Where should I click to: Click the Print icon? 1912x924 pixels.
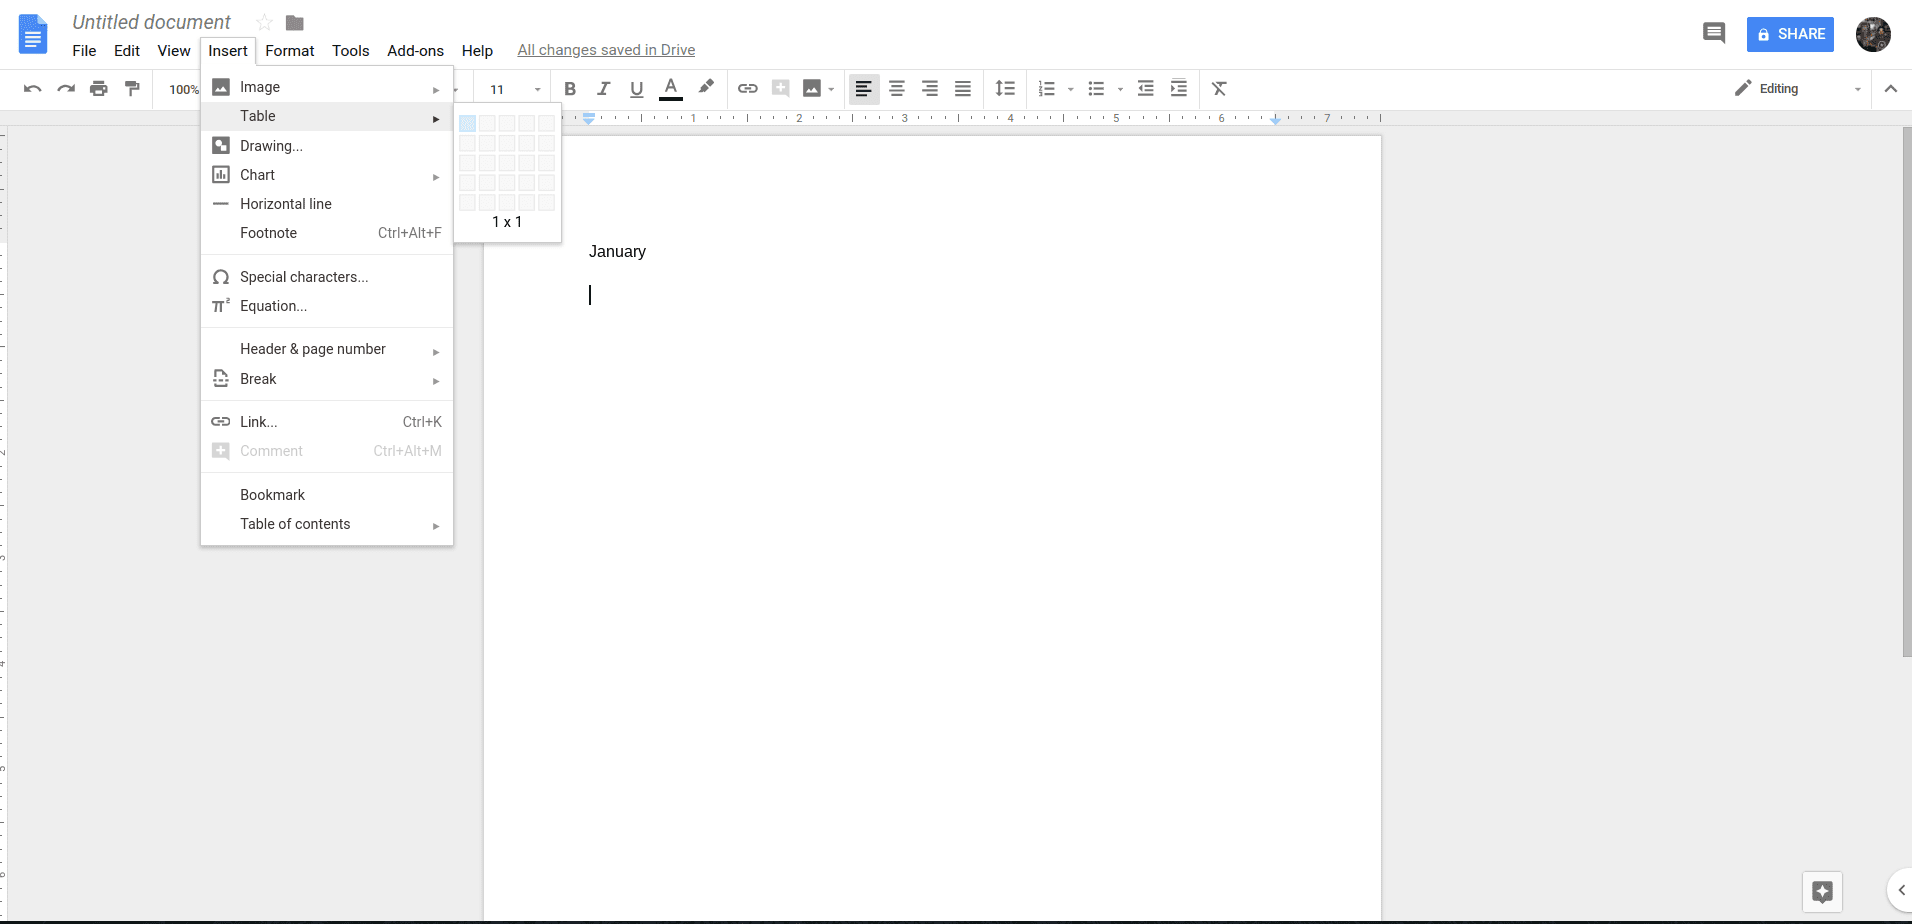[x=98, y=88]
